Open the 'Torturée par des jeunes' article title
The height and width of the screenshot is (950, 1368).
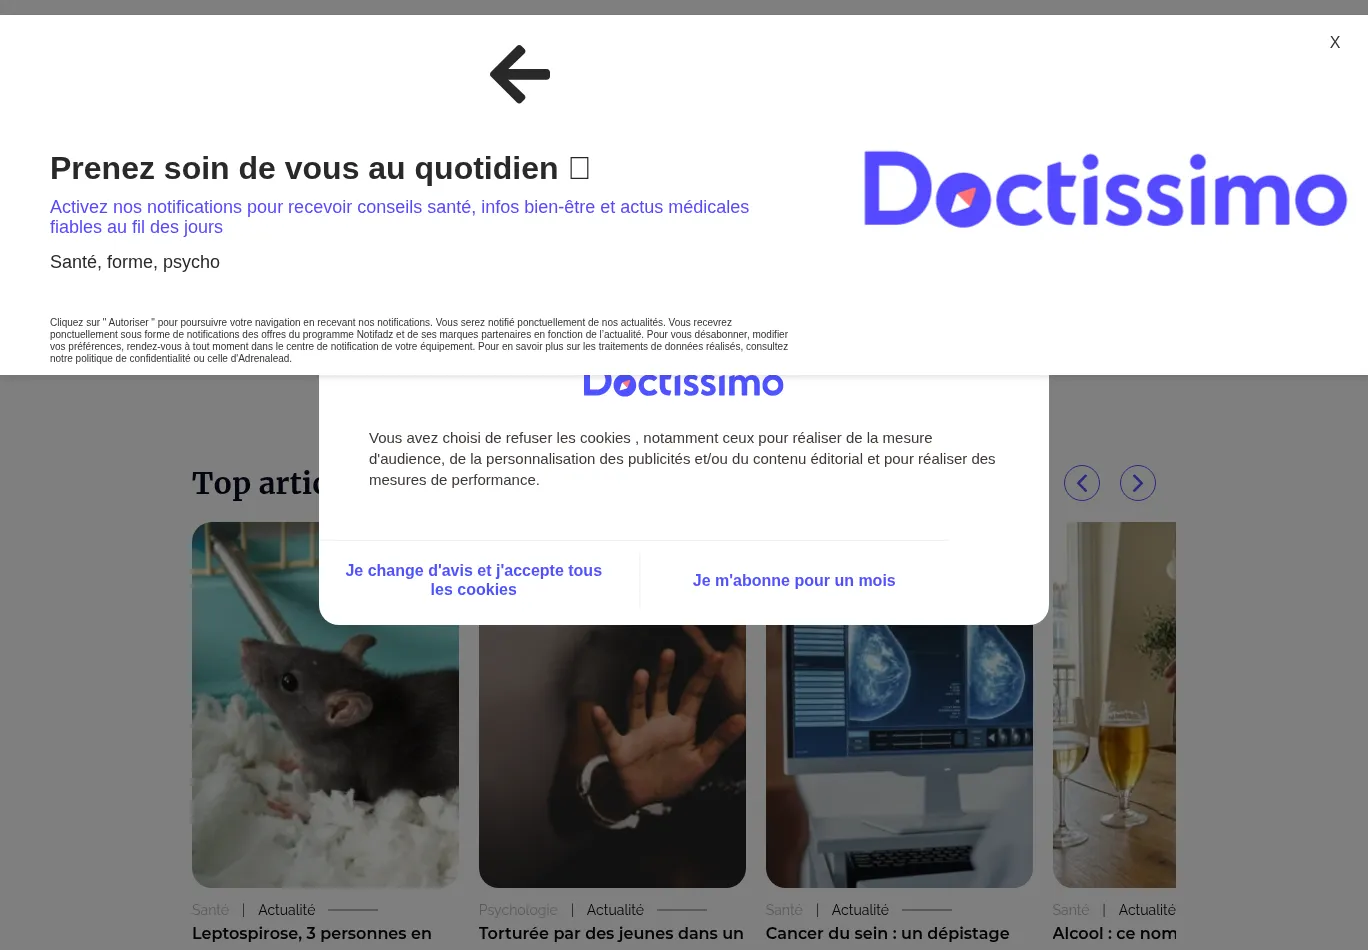611,933
